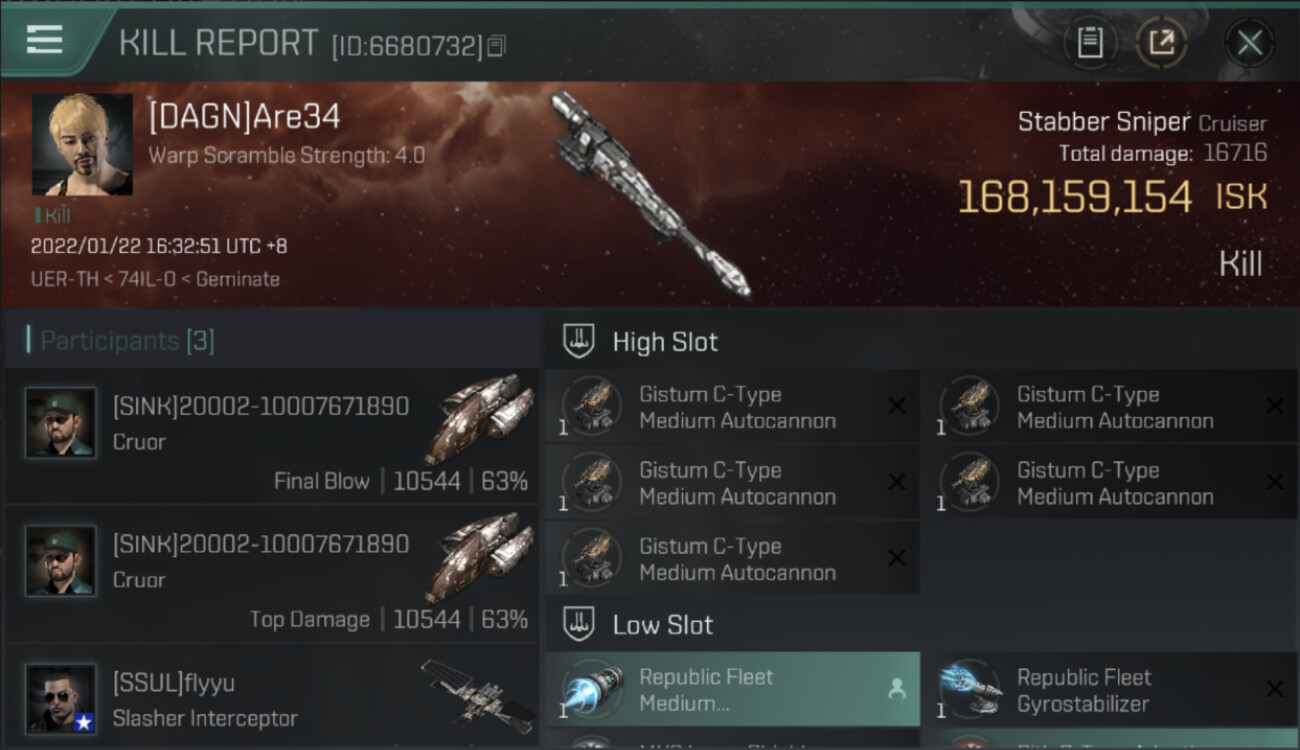1300x750 pixels.
Task: Open the clipboard icon in header
Action: coord(1089,43)
